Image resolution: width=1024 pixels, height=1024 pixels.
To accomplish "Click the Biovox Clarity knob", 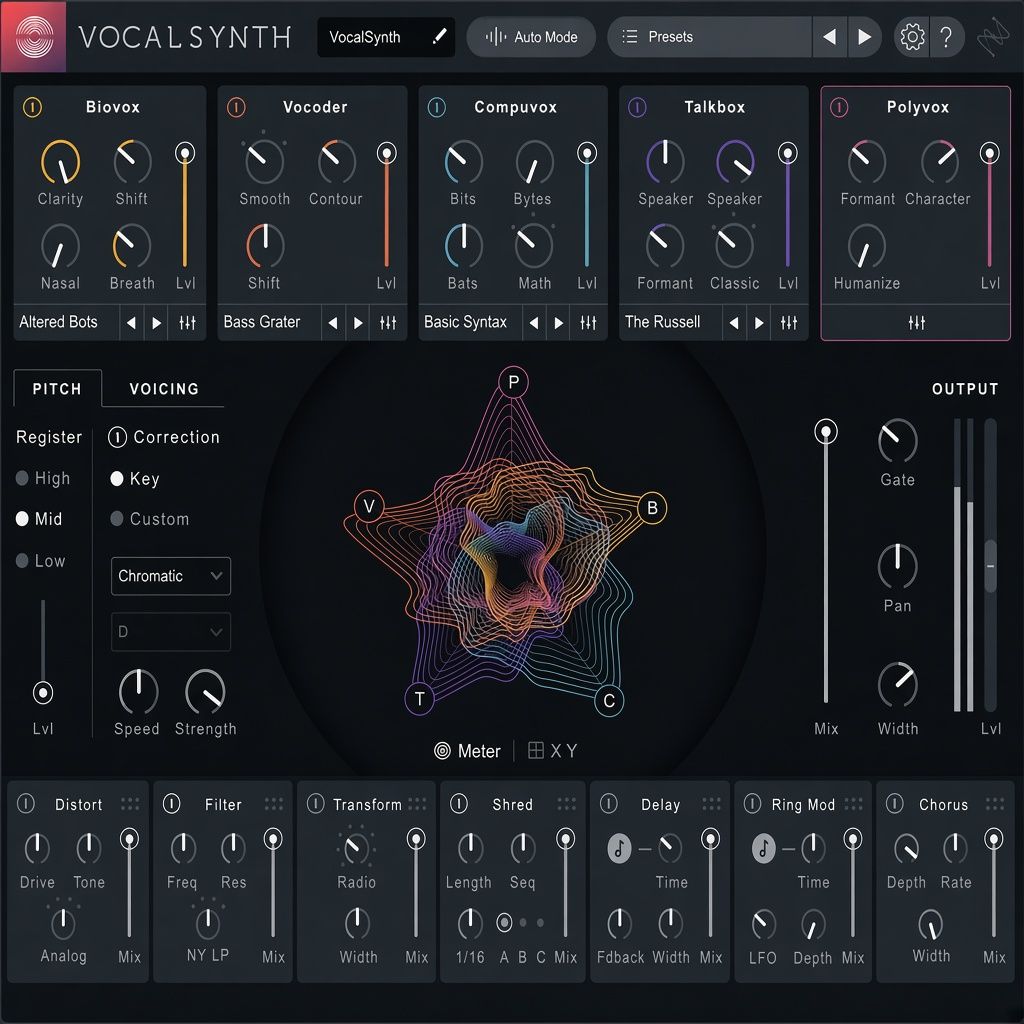I will (60, 162).
